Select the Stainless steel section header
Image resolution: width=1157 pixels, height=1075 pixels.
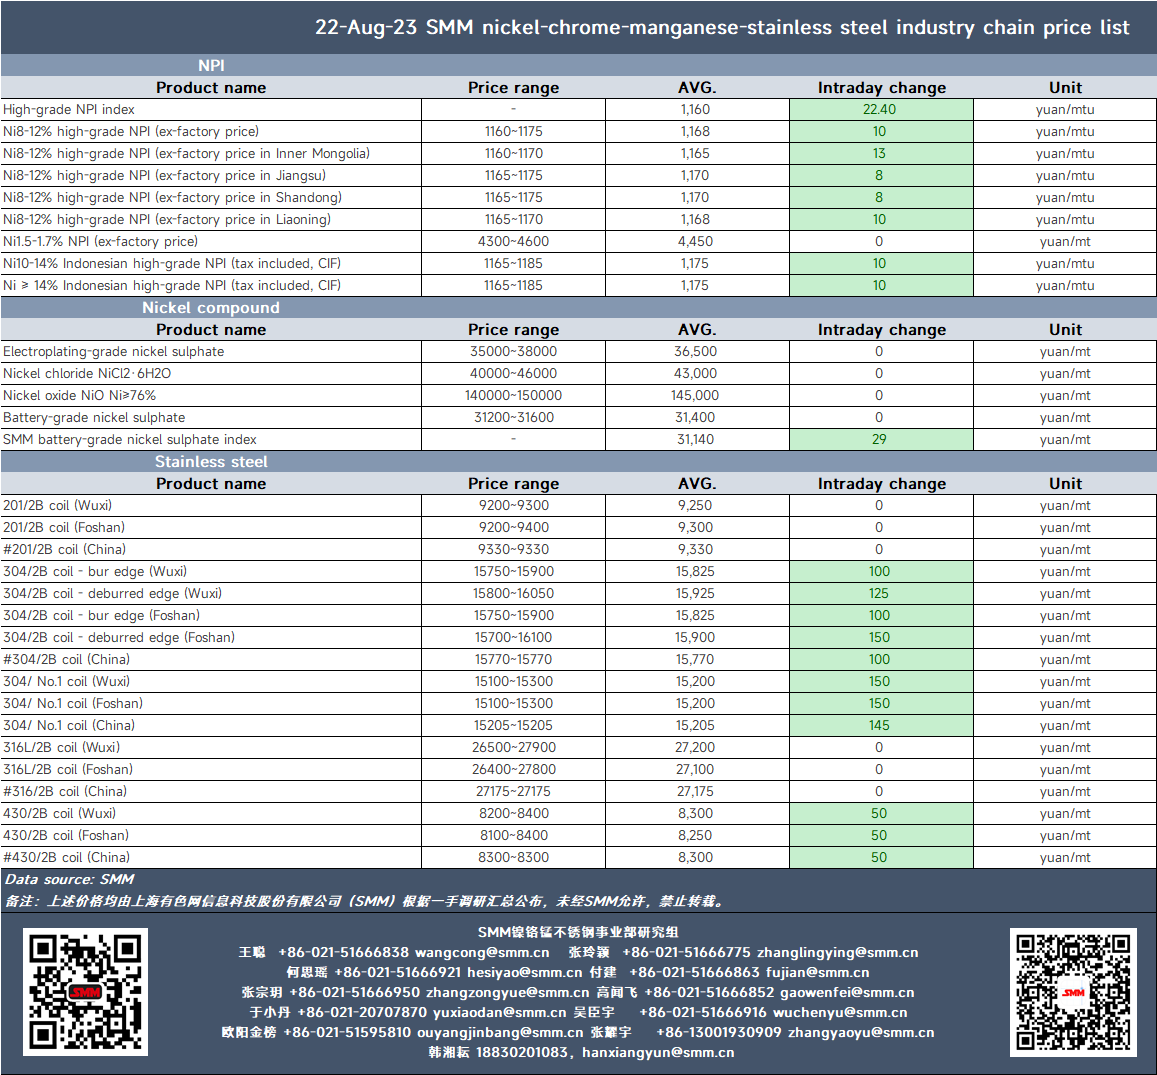click(x=211, y=462)
